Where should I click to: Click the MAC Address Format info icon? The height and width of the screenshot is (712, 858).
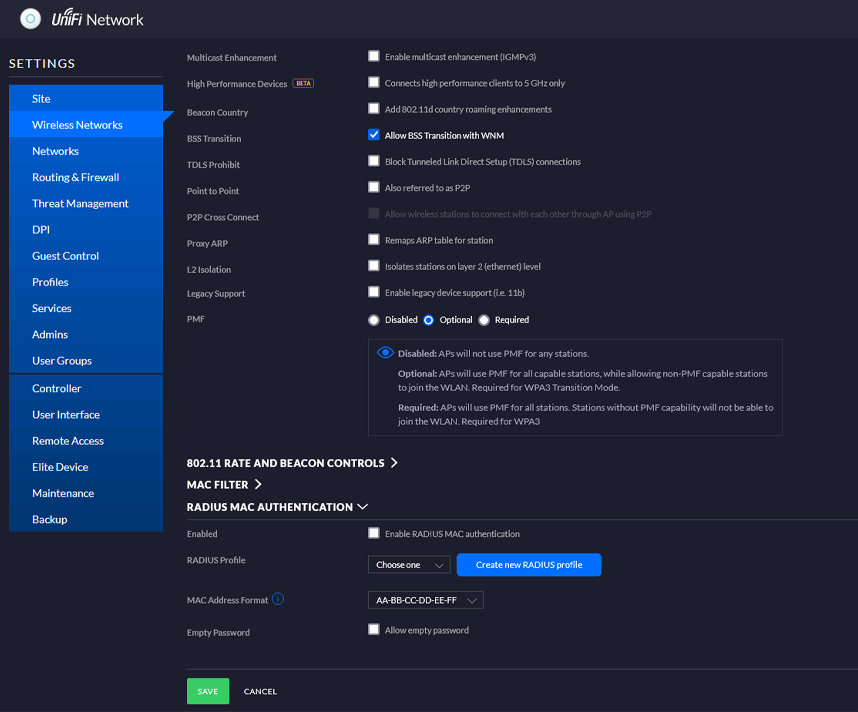tap(278, 600)
